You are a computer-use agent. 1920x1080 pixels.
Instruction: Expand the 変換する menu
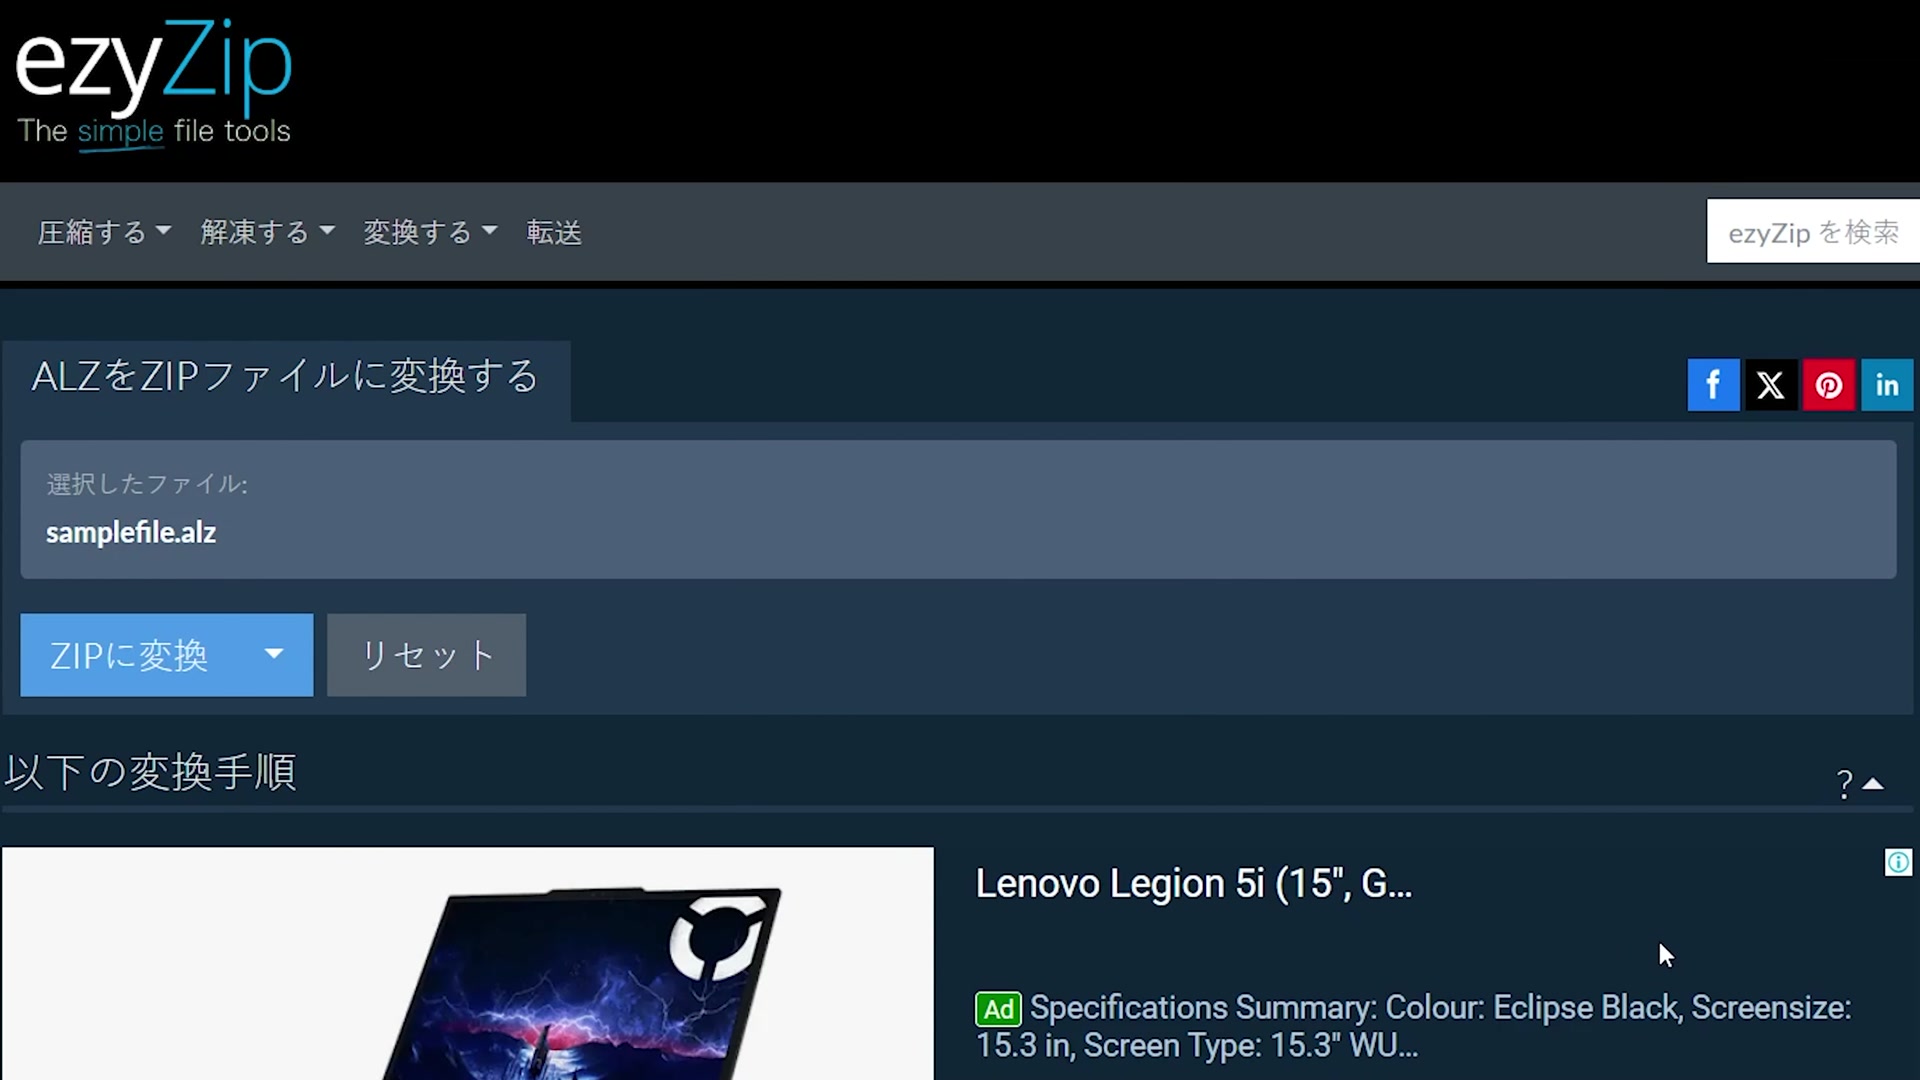pos(430,232)
